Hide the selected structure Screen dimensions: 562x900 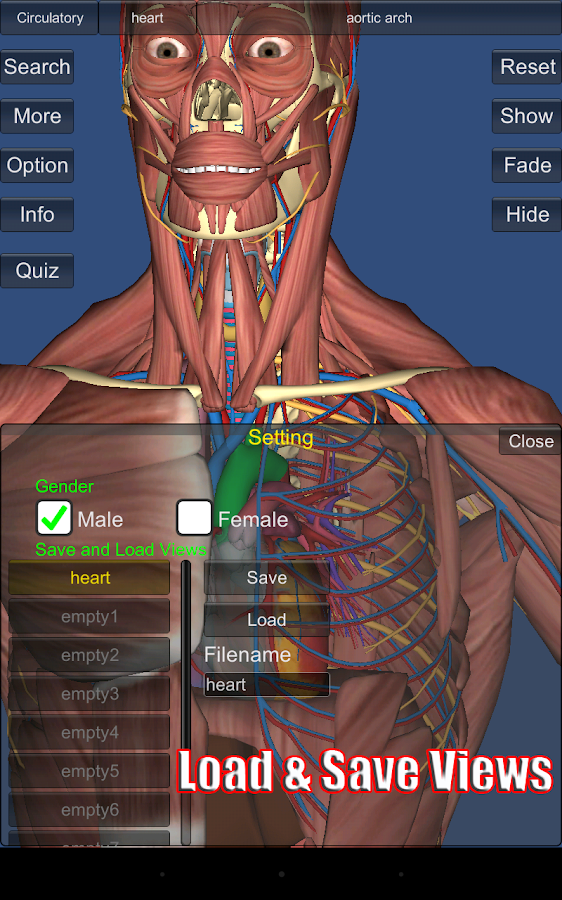pyautogui.click(x=527, y=215)
